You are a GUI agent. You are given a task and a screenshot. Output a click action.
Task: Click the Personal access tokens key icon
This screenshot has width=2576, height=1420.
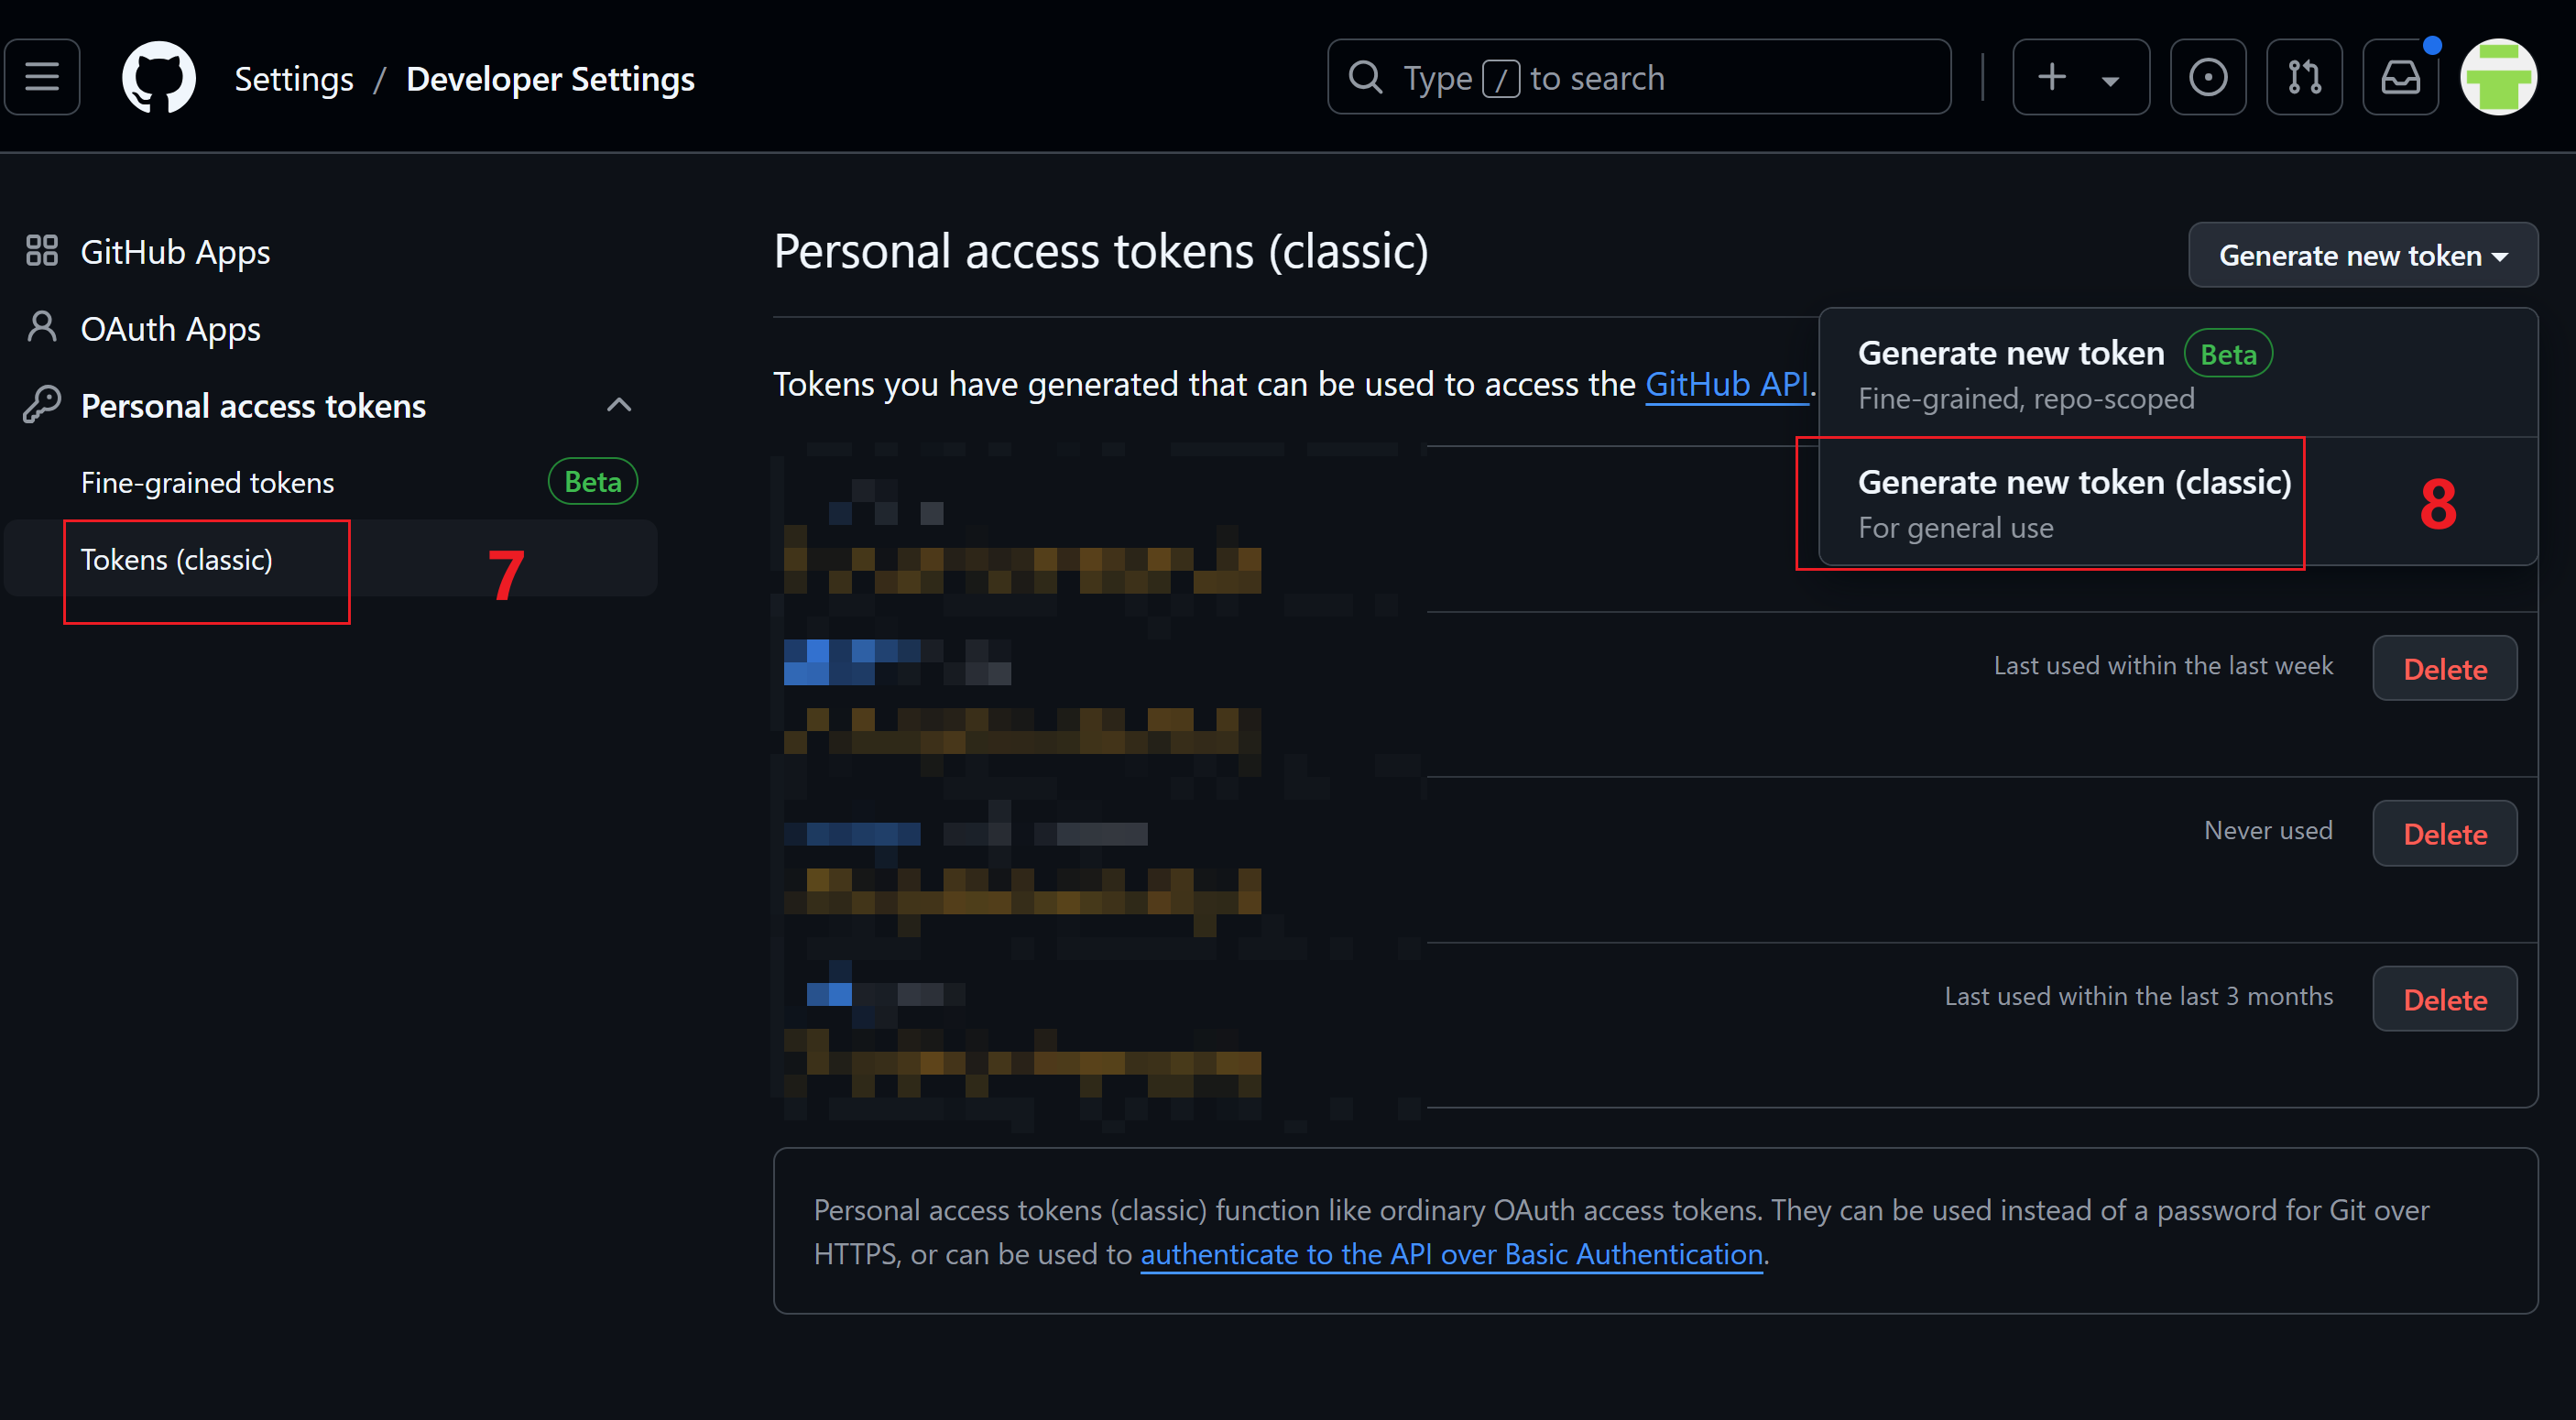click(42, 405)
